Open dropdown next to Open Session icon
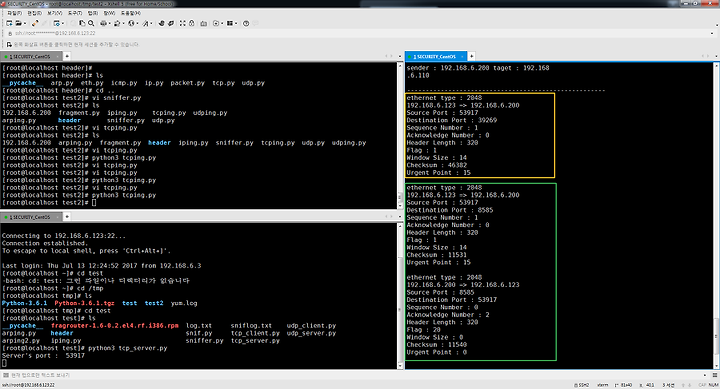 pos(25,23)
